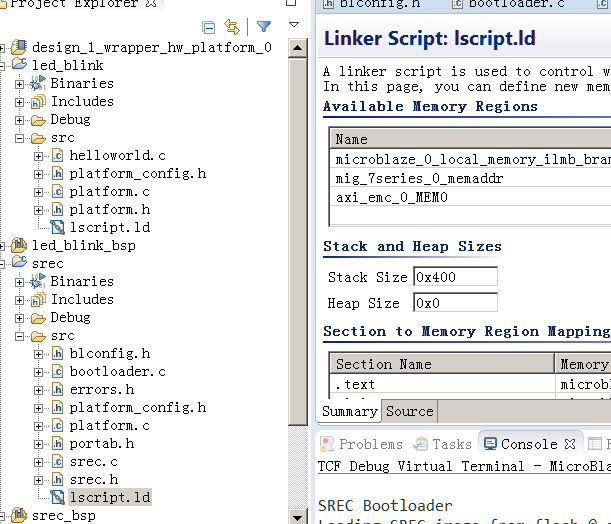Click Problems view icon

[x=327, y=444]
